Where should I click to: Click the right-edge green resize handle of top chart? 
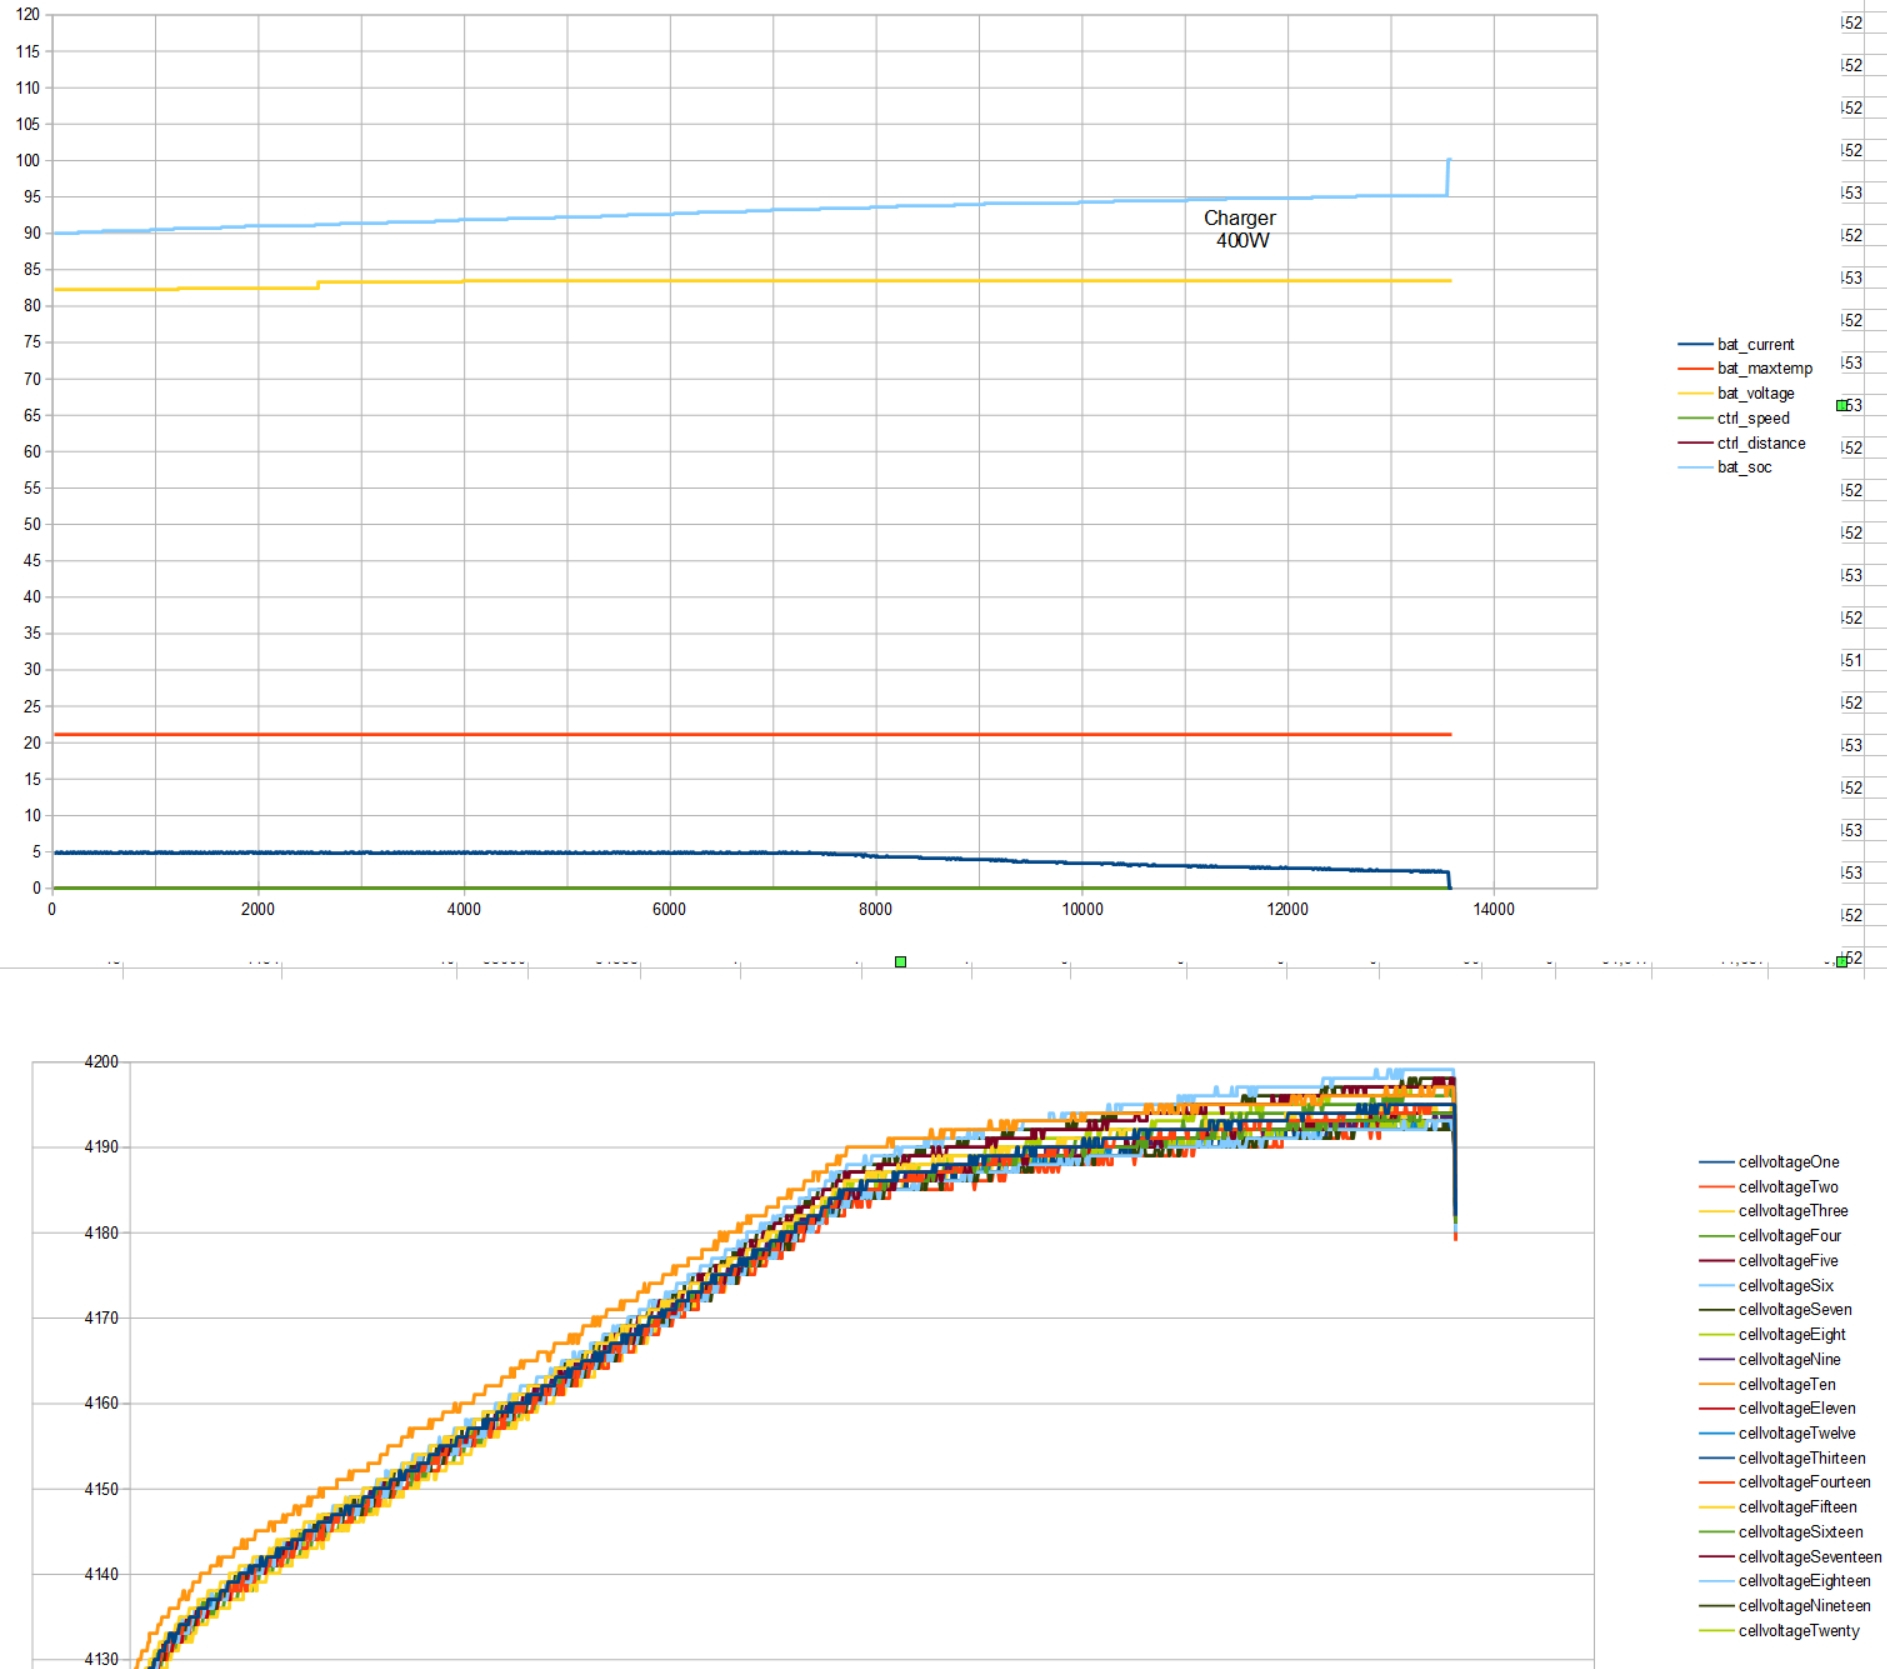tap(1841, 405)
